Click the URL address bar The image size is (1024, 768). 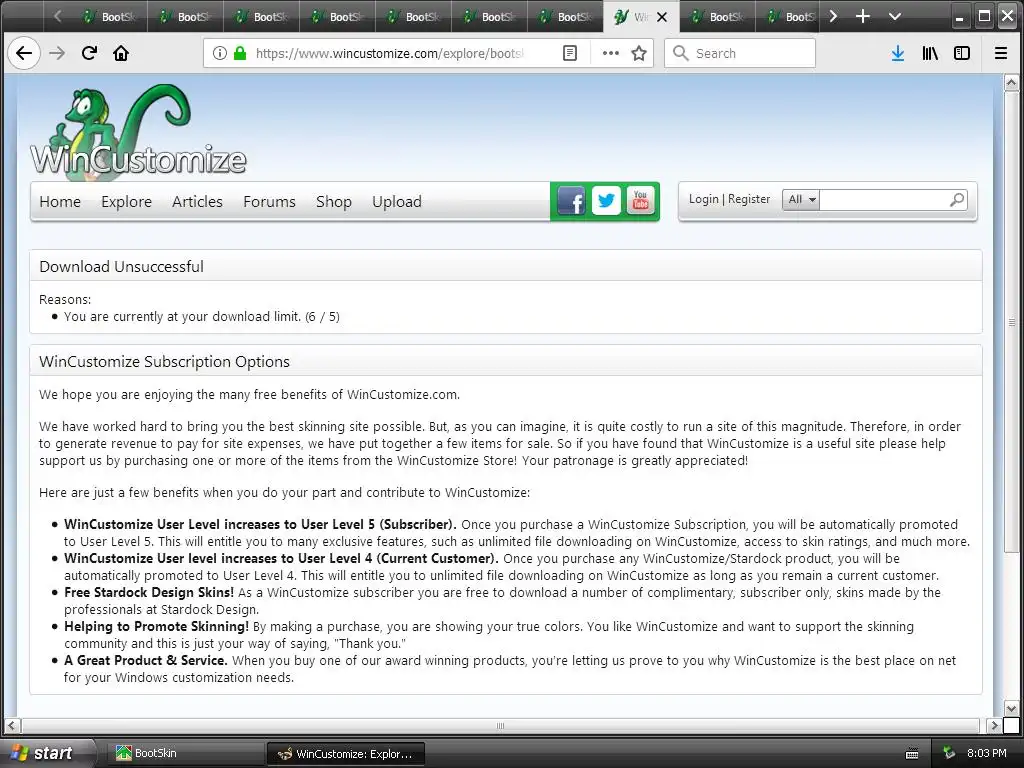pos(389,53)
